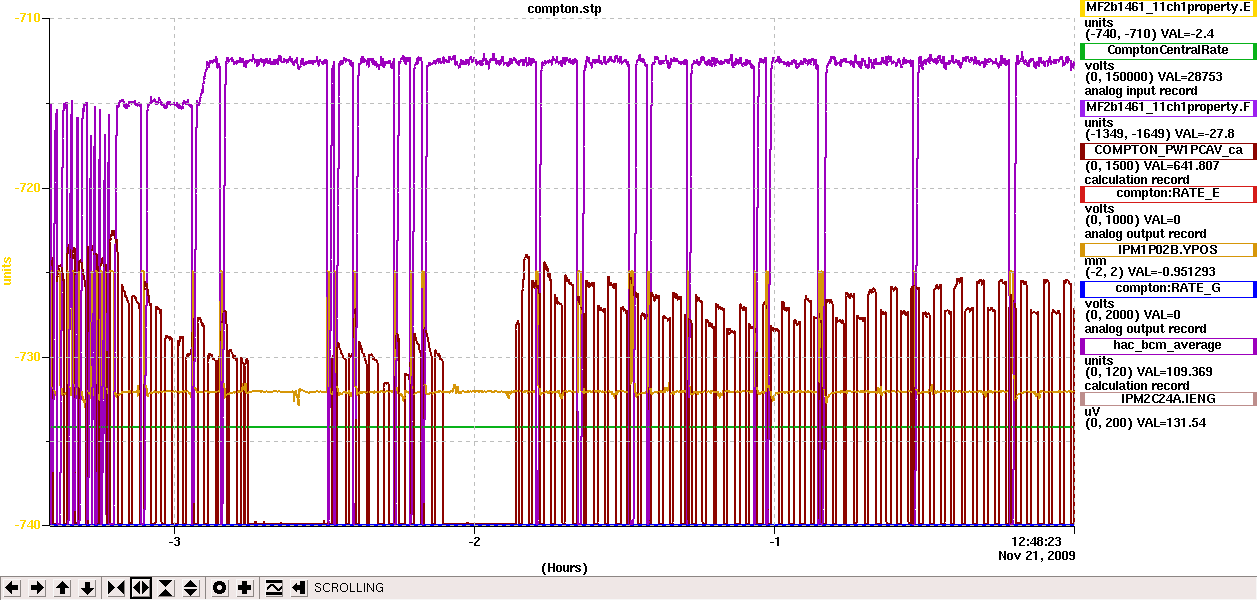The image size is (1257, 600).
Task: Select the hac_bcm_average legend entry
Action: [x=1167, y=345]
